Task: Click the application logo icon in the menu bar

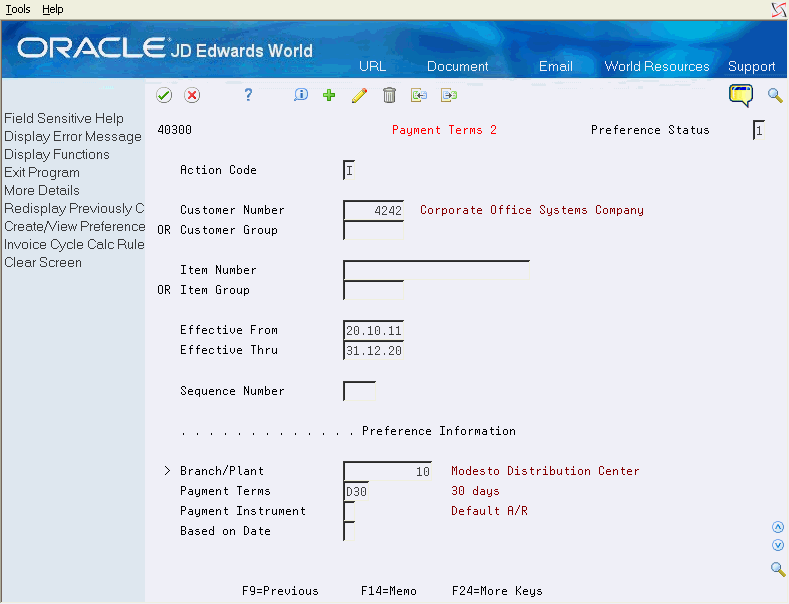Action: point(779,10)
